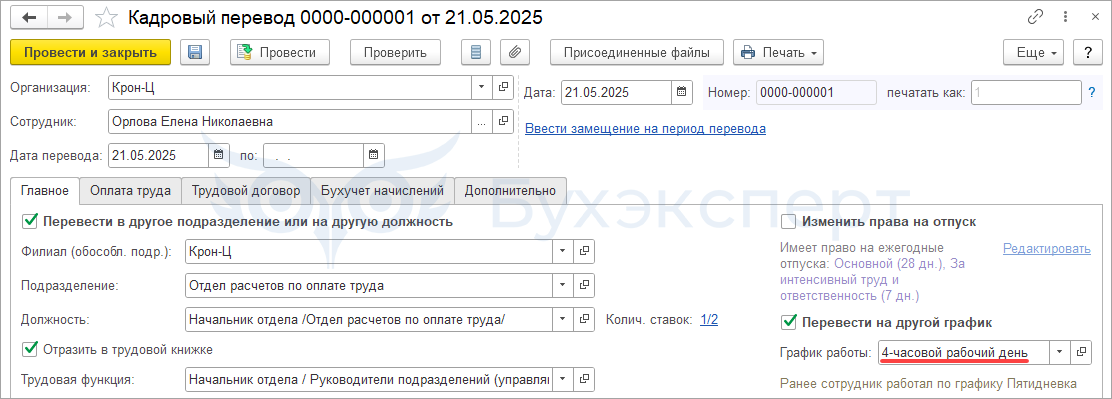
Task: Click the Колич. ставок label
Action: (649, 320)
